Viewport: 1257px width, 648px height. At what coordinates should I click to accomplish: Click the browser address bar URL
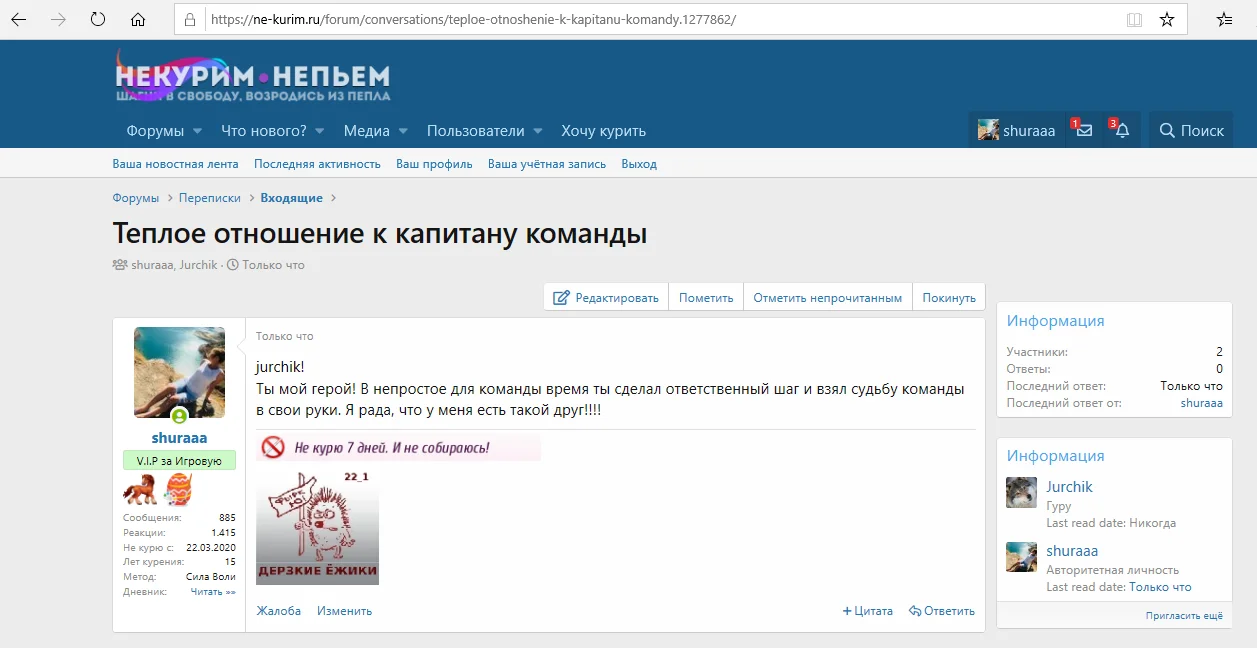(472, 20)
